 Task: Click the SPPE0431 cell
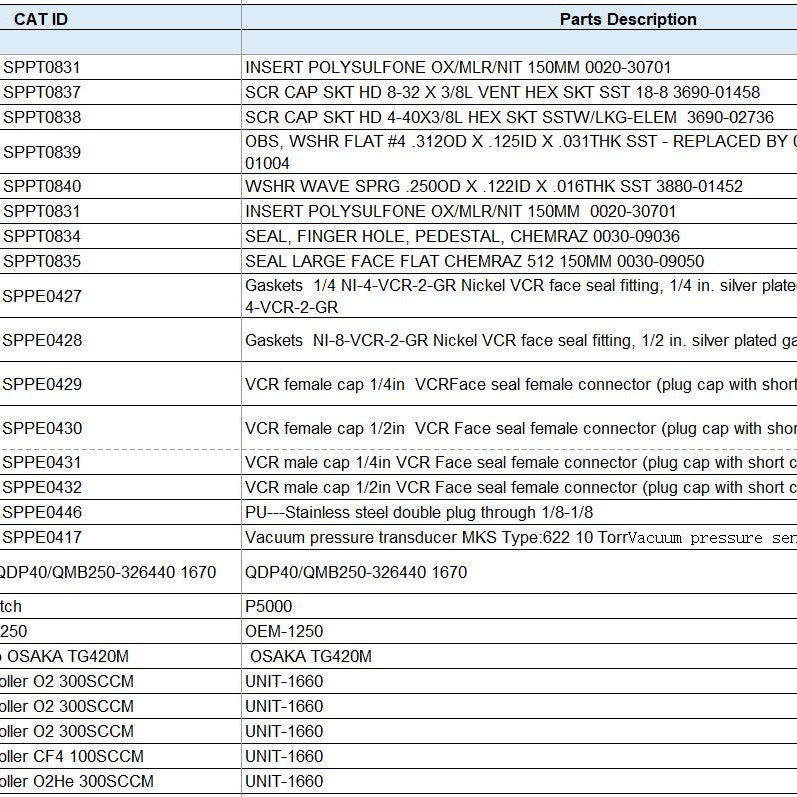[x=42, y=462]
